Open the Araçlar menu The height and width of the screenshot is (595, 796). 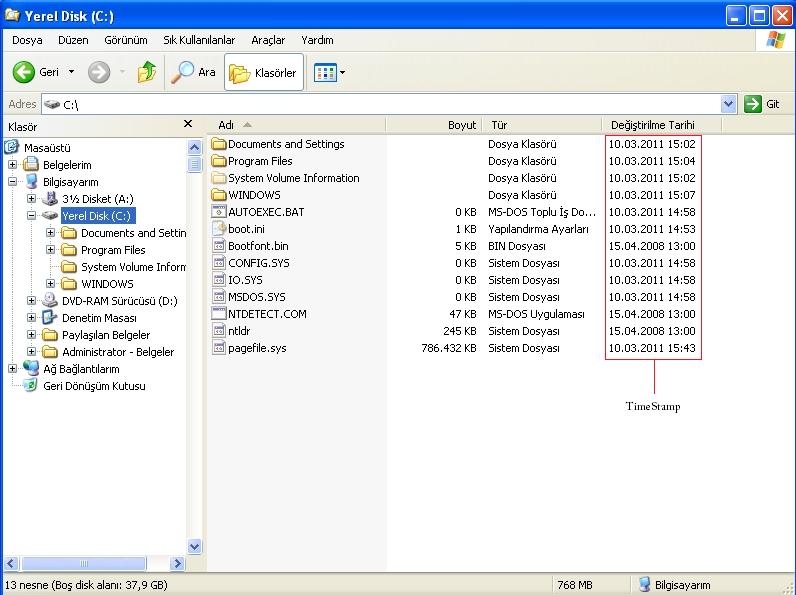(268, 40)
